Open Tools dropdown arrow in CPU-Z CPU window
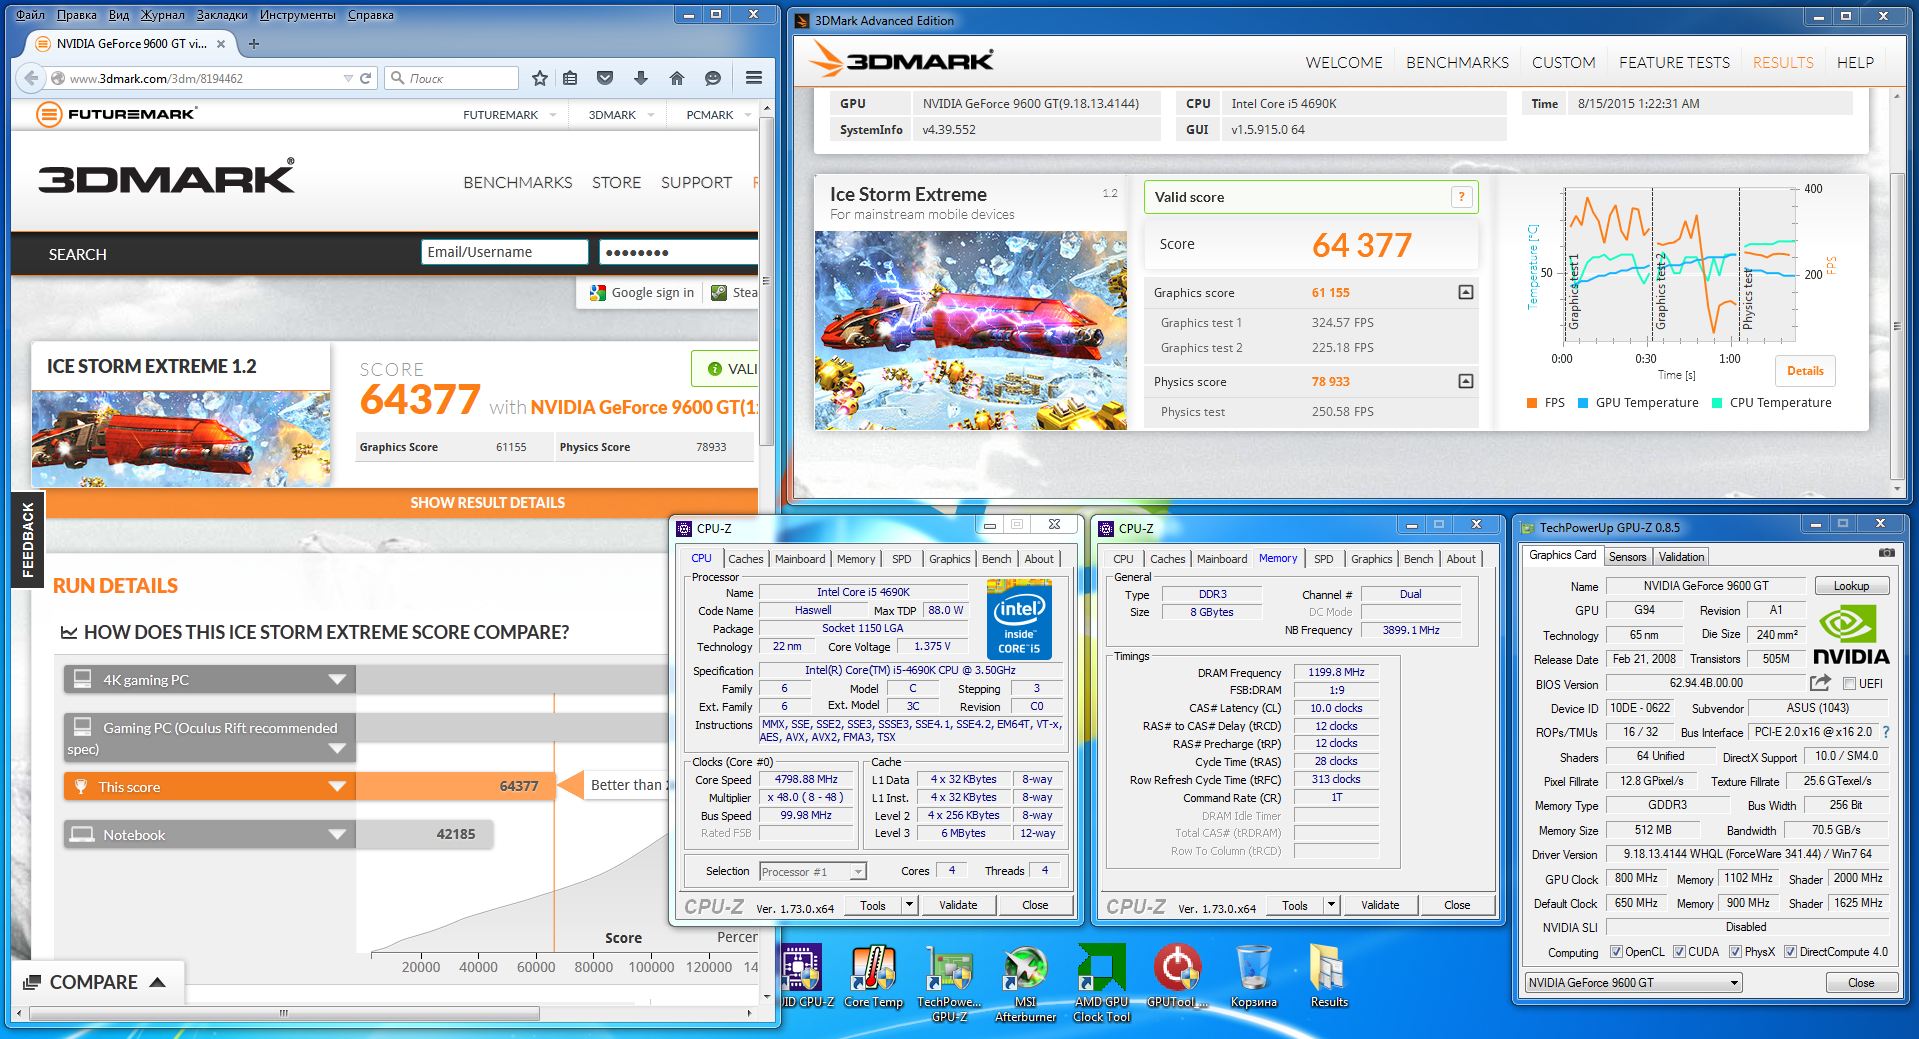The image size is (1919, 1039). click(x=909, y=905)
